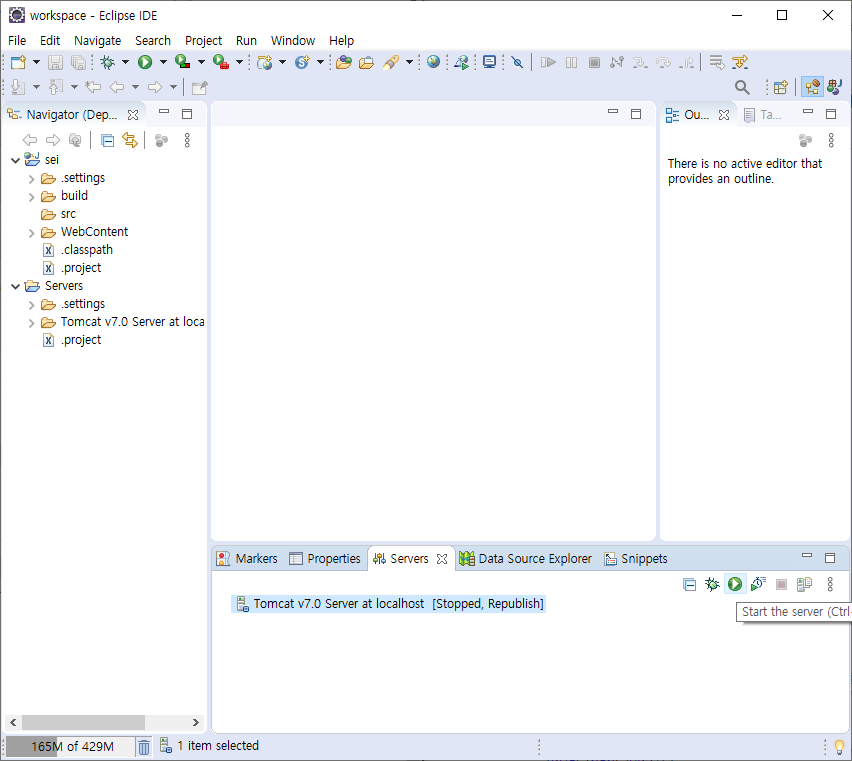Image resolution: width=852 pixels, height=761 pixels.
Task: Open the web browser globe icon
Action: [433, 62]
